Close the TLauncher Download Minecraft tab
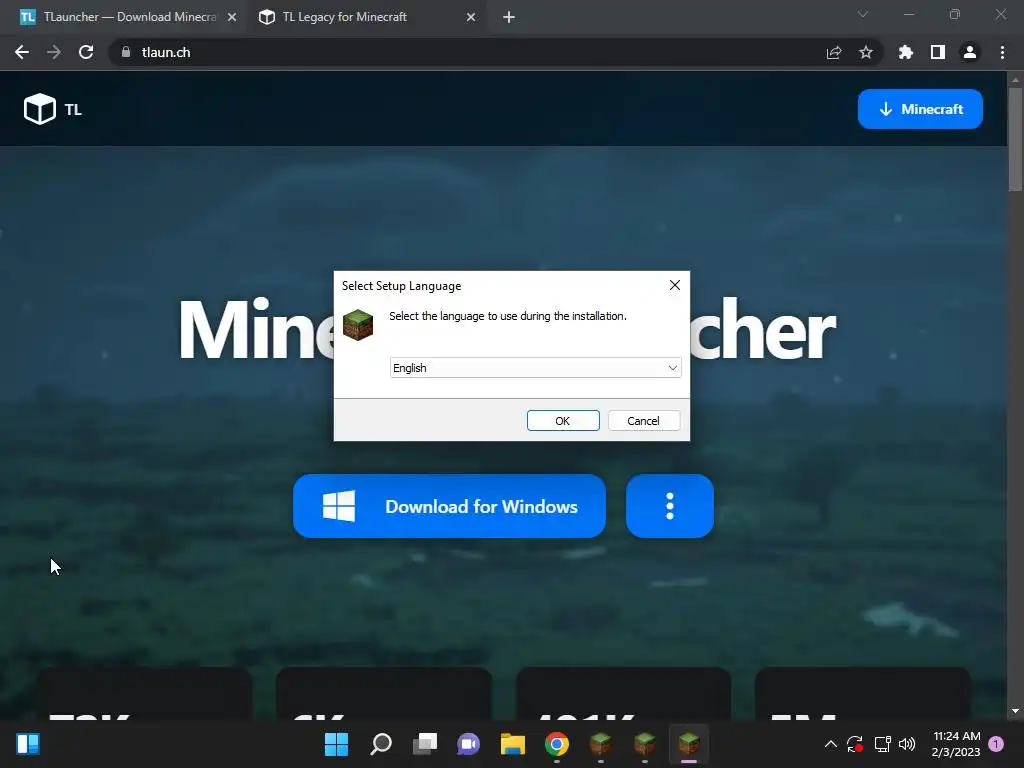1024x768 pixels. click(232, 18)
